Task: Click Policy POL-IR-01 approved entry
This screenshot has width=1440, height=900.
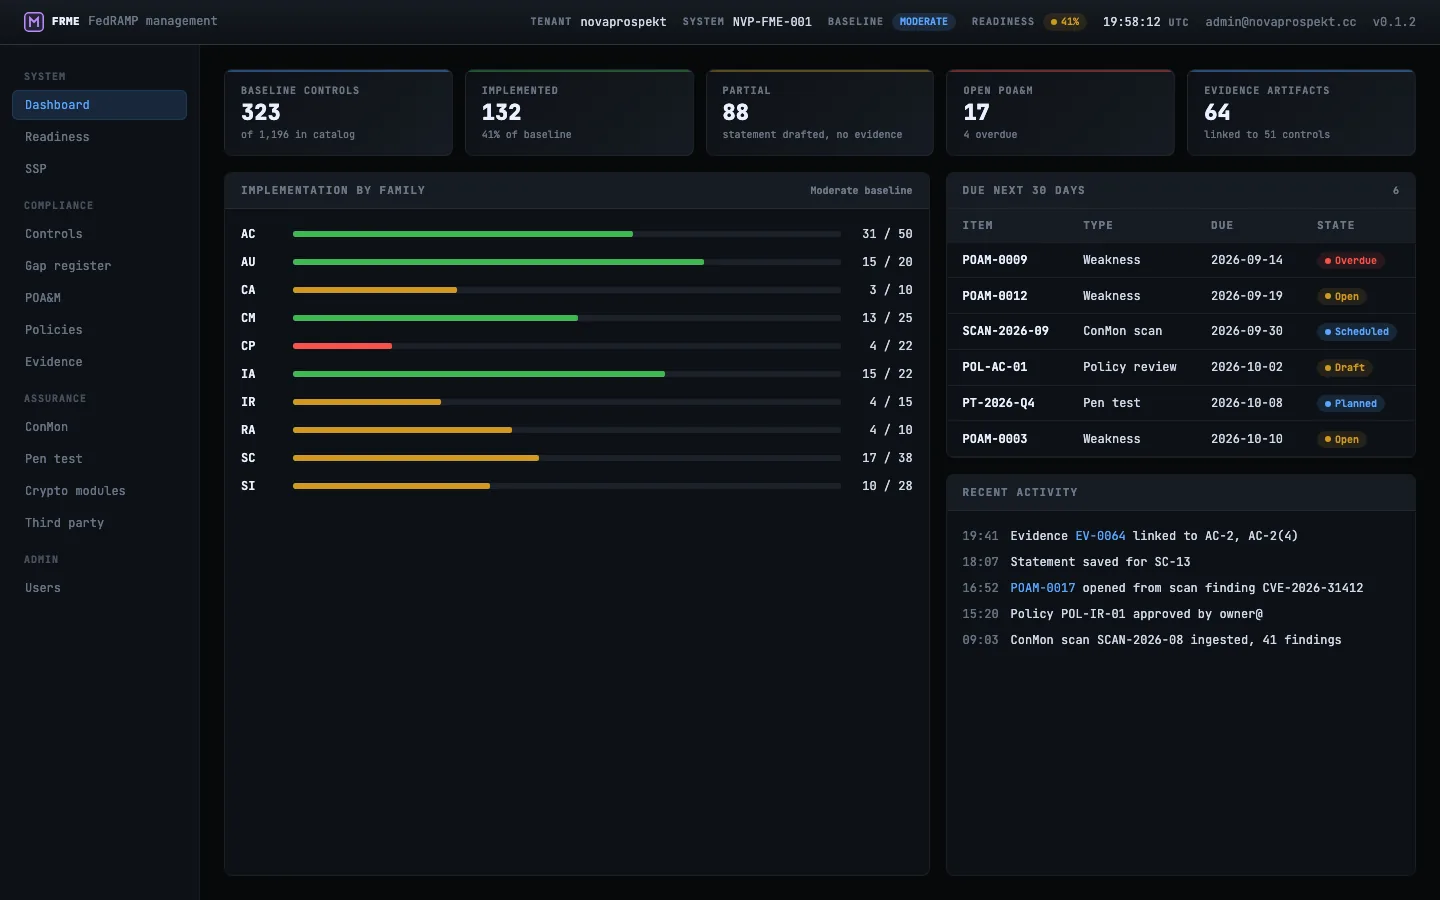Action: 1136,614
